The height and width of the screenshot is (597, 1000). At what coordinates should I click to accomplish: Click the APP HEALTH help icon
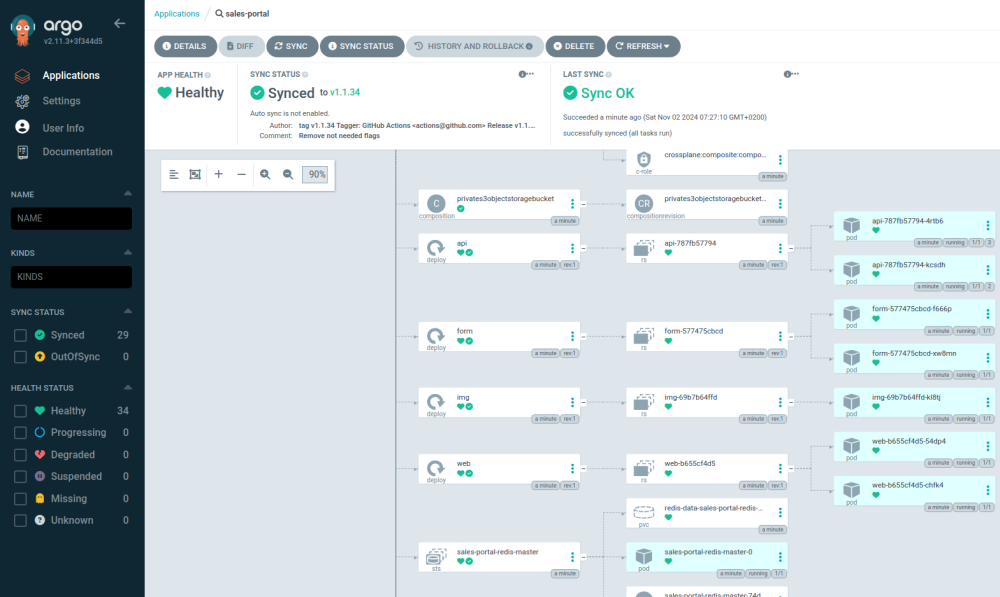(x=208, y=75)
